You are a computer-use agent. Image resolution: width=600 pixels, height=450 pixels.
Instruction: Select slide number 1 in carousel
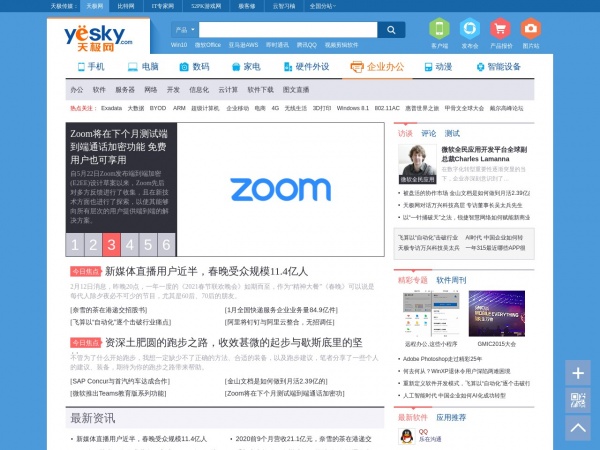[75, 245]
